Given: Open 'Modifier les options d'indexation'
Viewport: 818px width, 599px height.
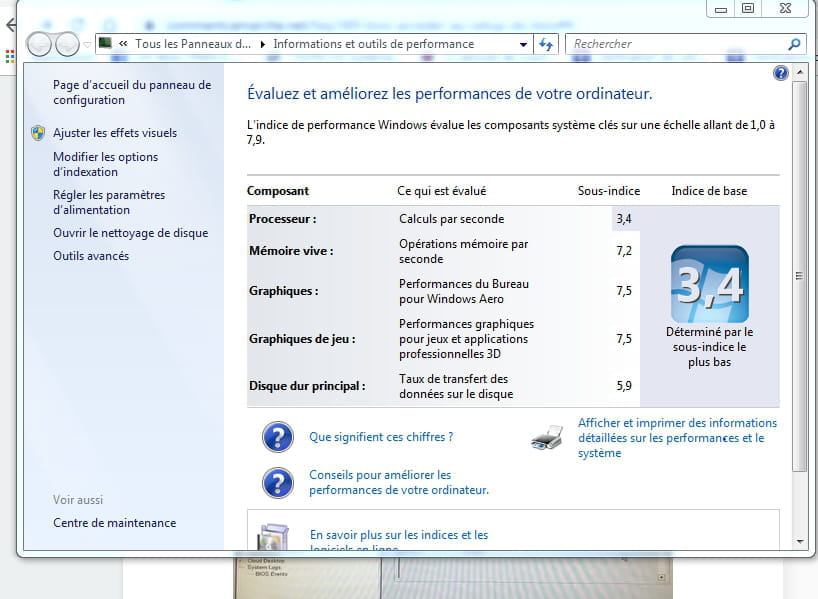Looking at the screenshot, I should (105, 164).
